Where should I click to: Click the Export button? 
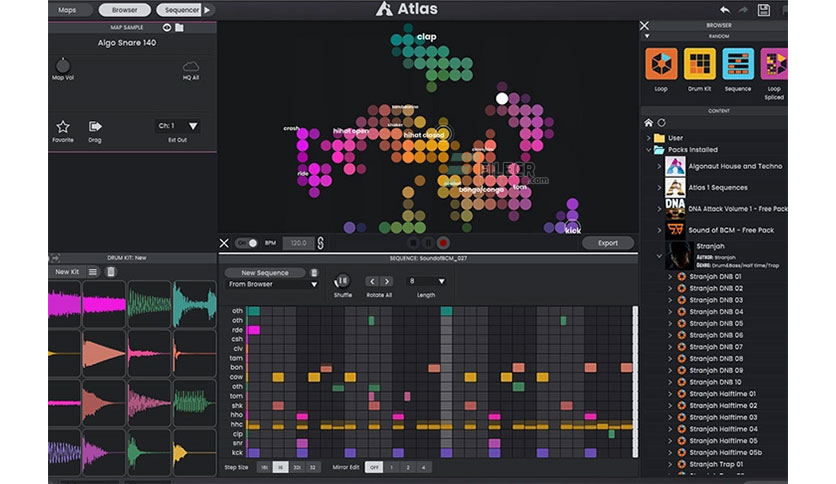(x=607, y=243)
